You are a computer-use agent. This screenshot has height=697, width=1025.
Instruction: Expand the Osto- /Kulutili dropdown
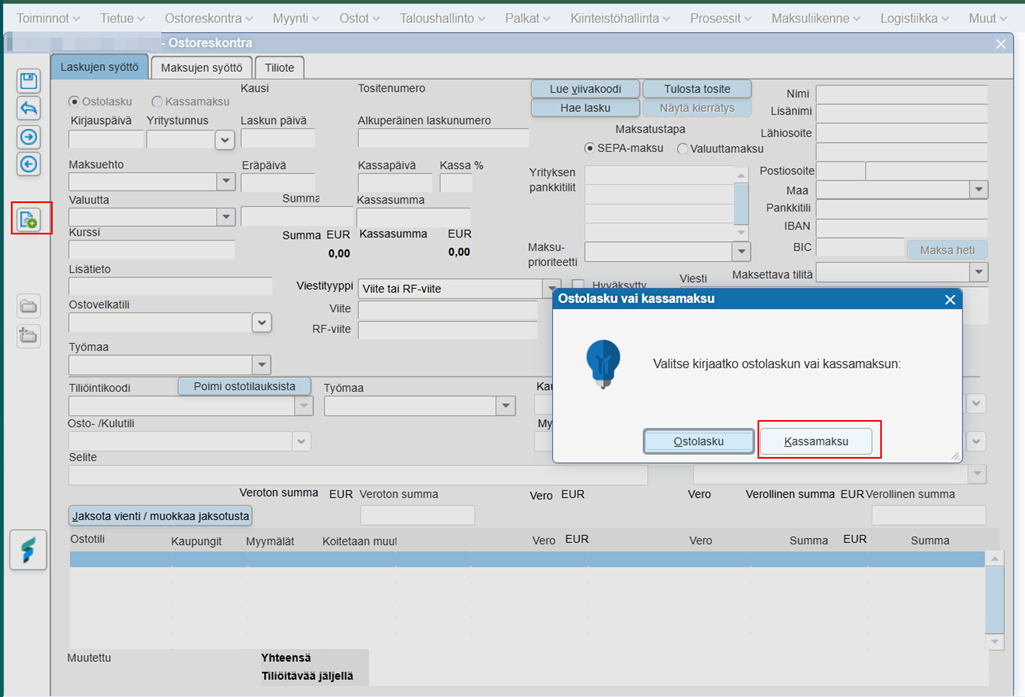301,441
